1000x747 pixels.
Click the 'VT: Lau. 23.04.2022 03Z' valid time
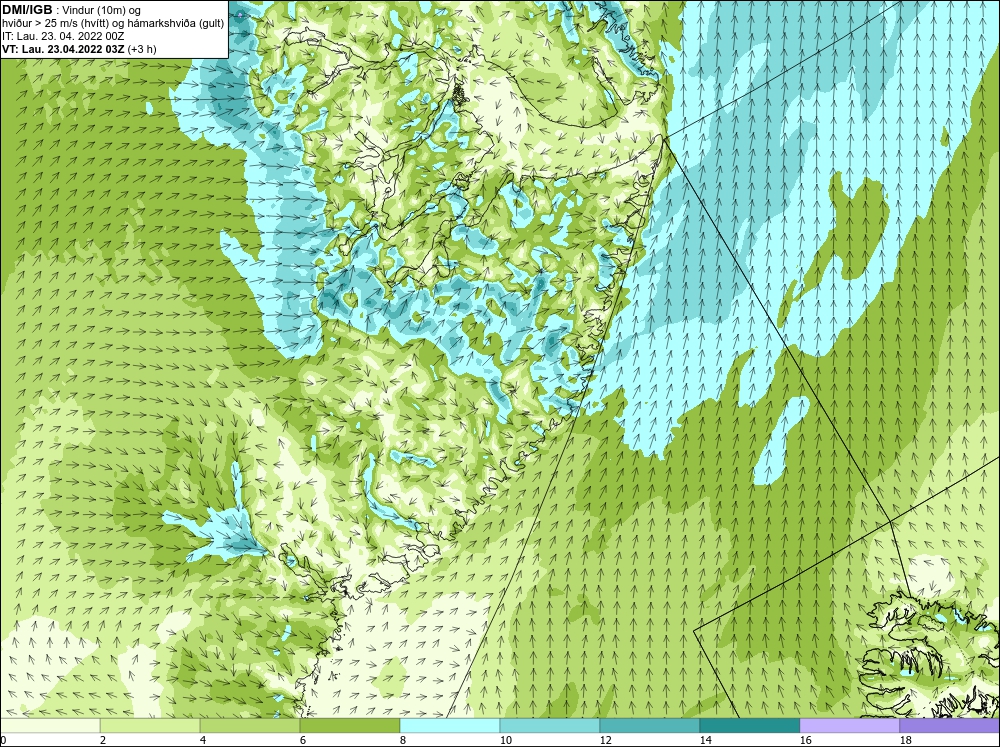pos(64,49)
